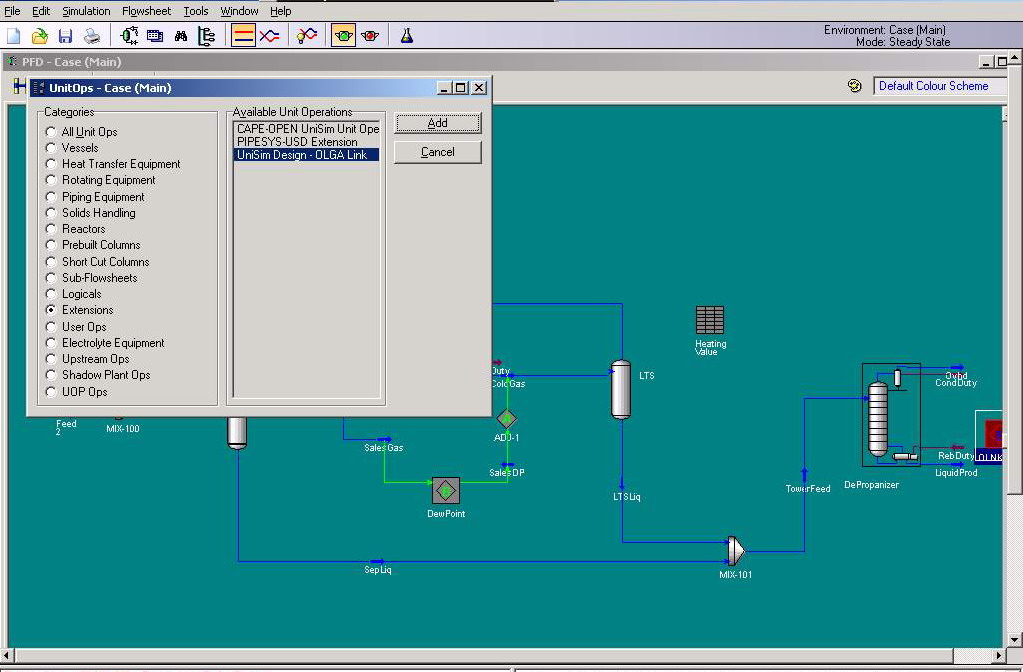Image resolution: width=1023 pixels, height=672 pixels.
Task: Select the All Unit Ops radio button
Action: click(51, 132)
